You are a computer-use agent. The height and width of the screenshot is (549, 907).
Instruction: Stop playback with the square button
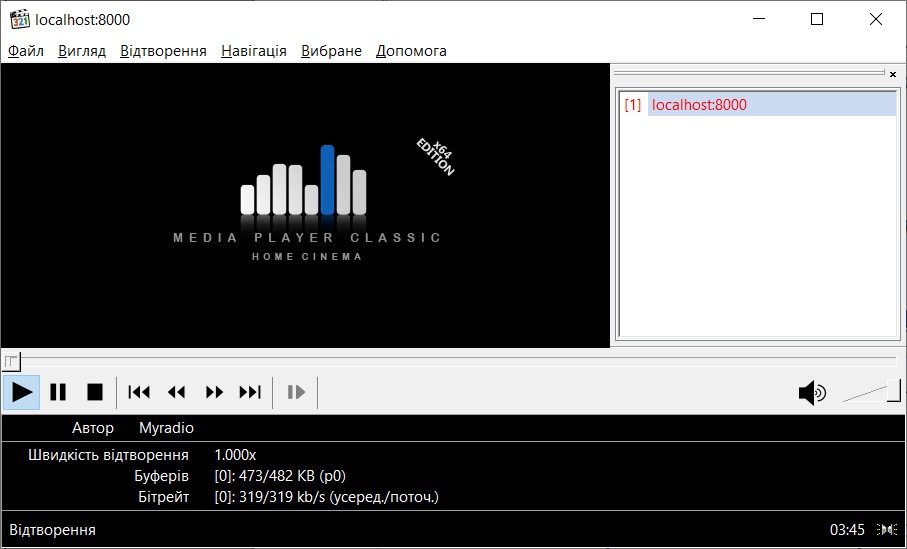95,392
